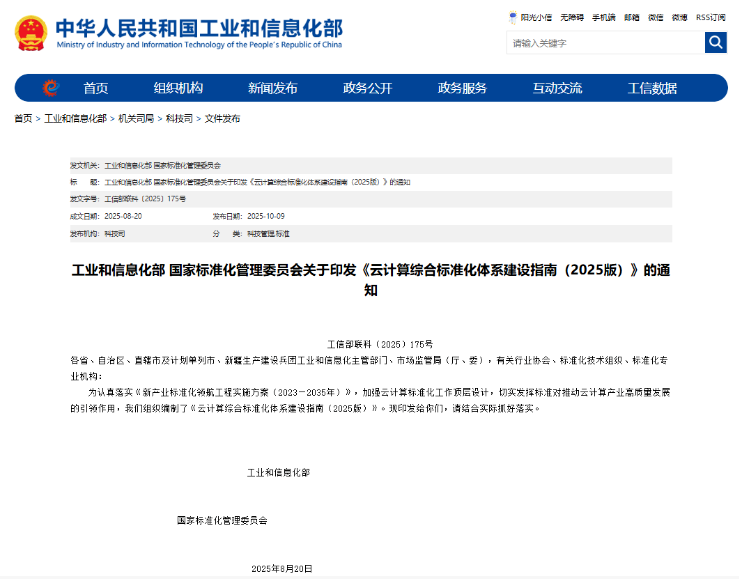
Task: Open the 手机端 mobile version link
Action: (603, 17)
